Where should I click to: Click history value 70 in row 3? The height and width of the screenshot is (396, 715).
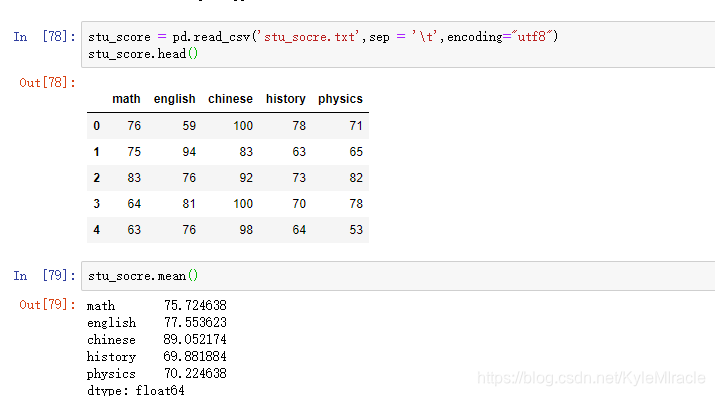(299, 203)
